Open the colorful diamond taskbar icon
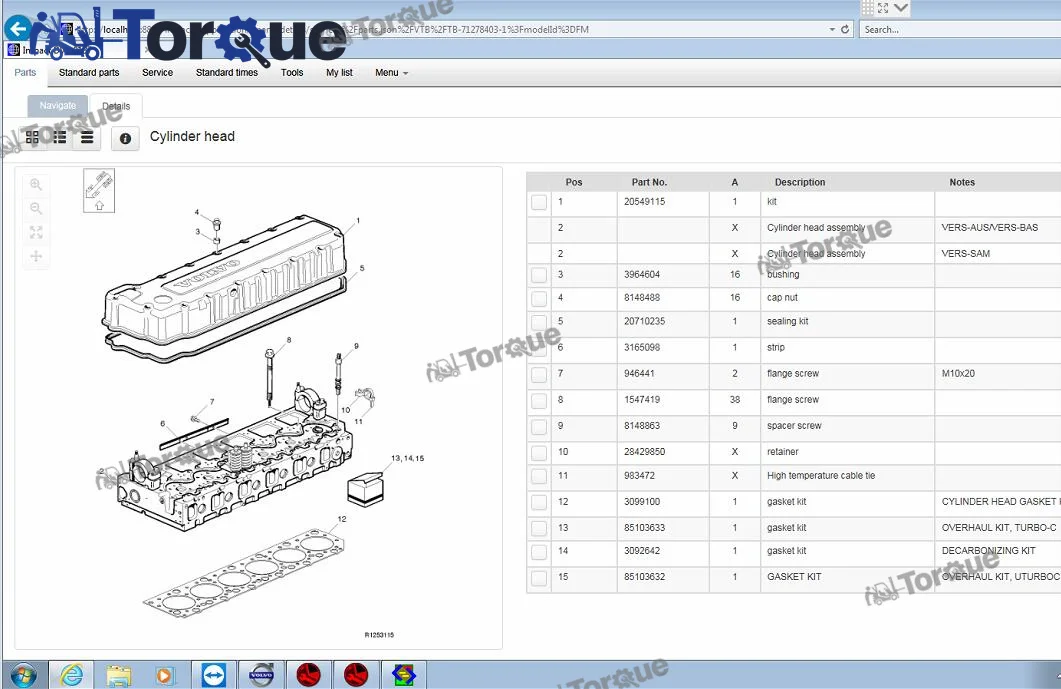1061x689 pixels. click(x=404, y=675)
